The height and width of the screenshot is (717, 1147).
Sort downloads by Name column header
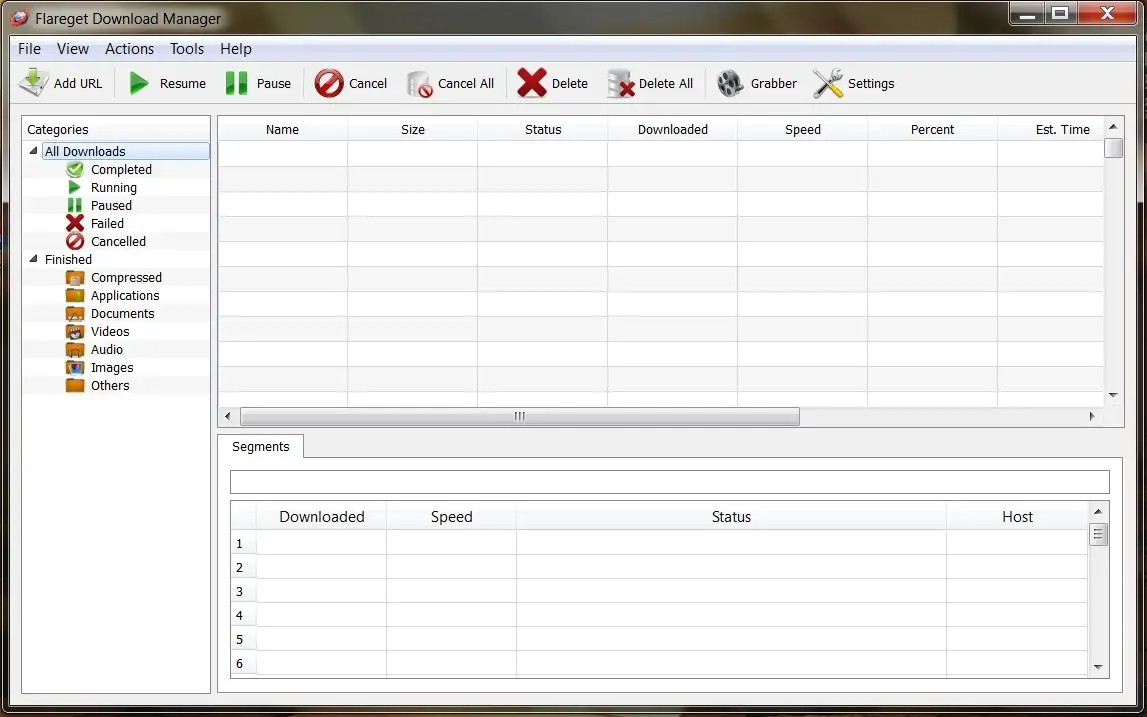tap(282, 129)
